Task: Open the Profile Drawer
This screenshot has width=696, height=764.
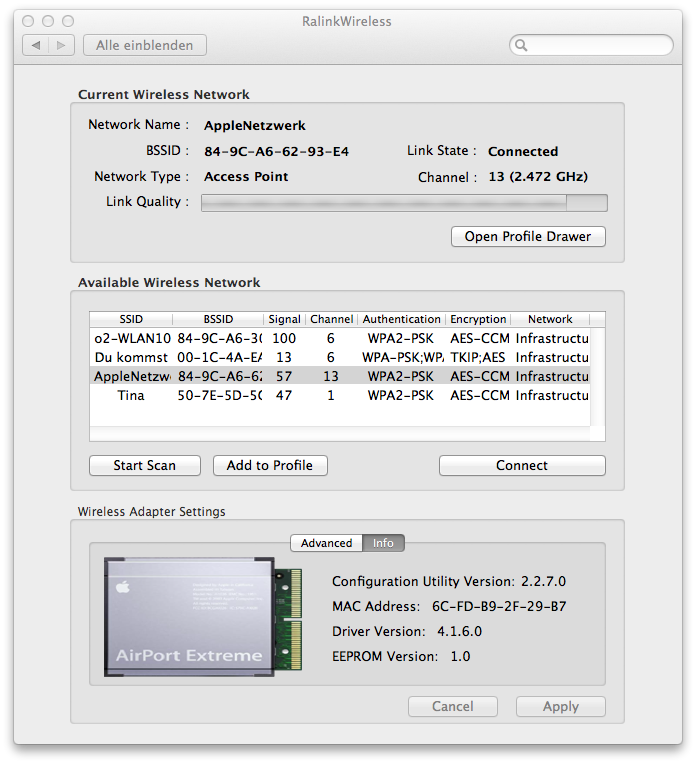Action: tap(528, 237)
